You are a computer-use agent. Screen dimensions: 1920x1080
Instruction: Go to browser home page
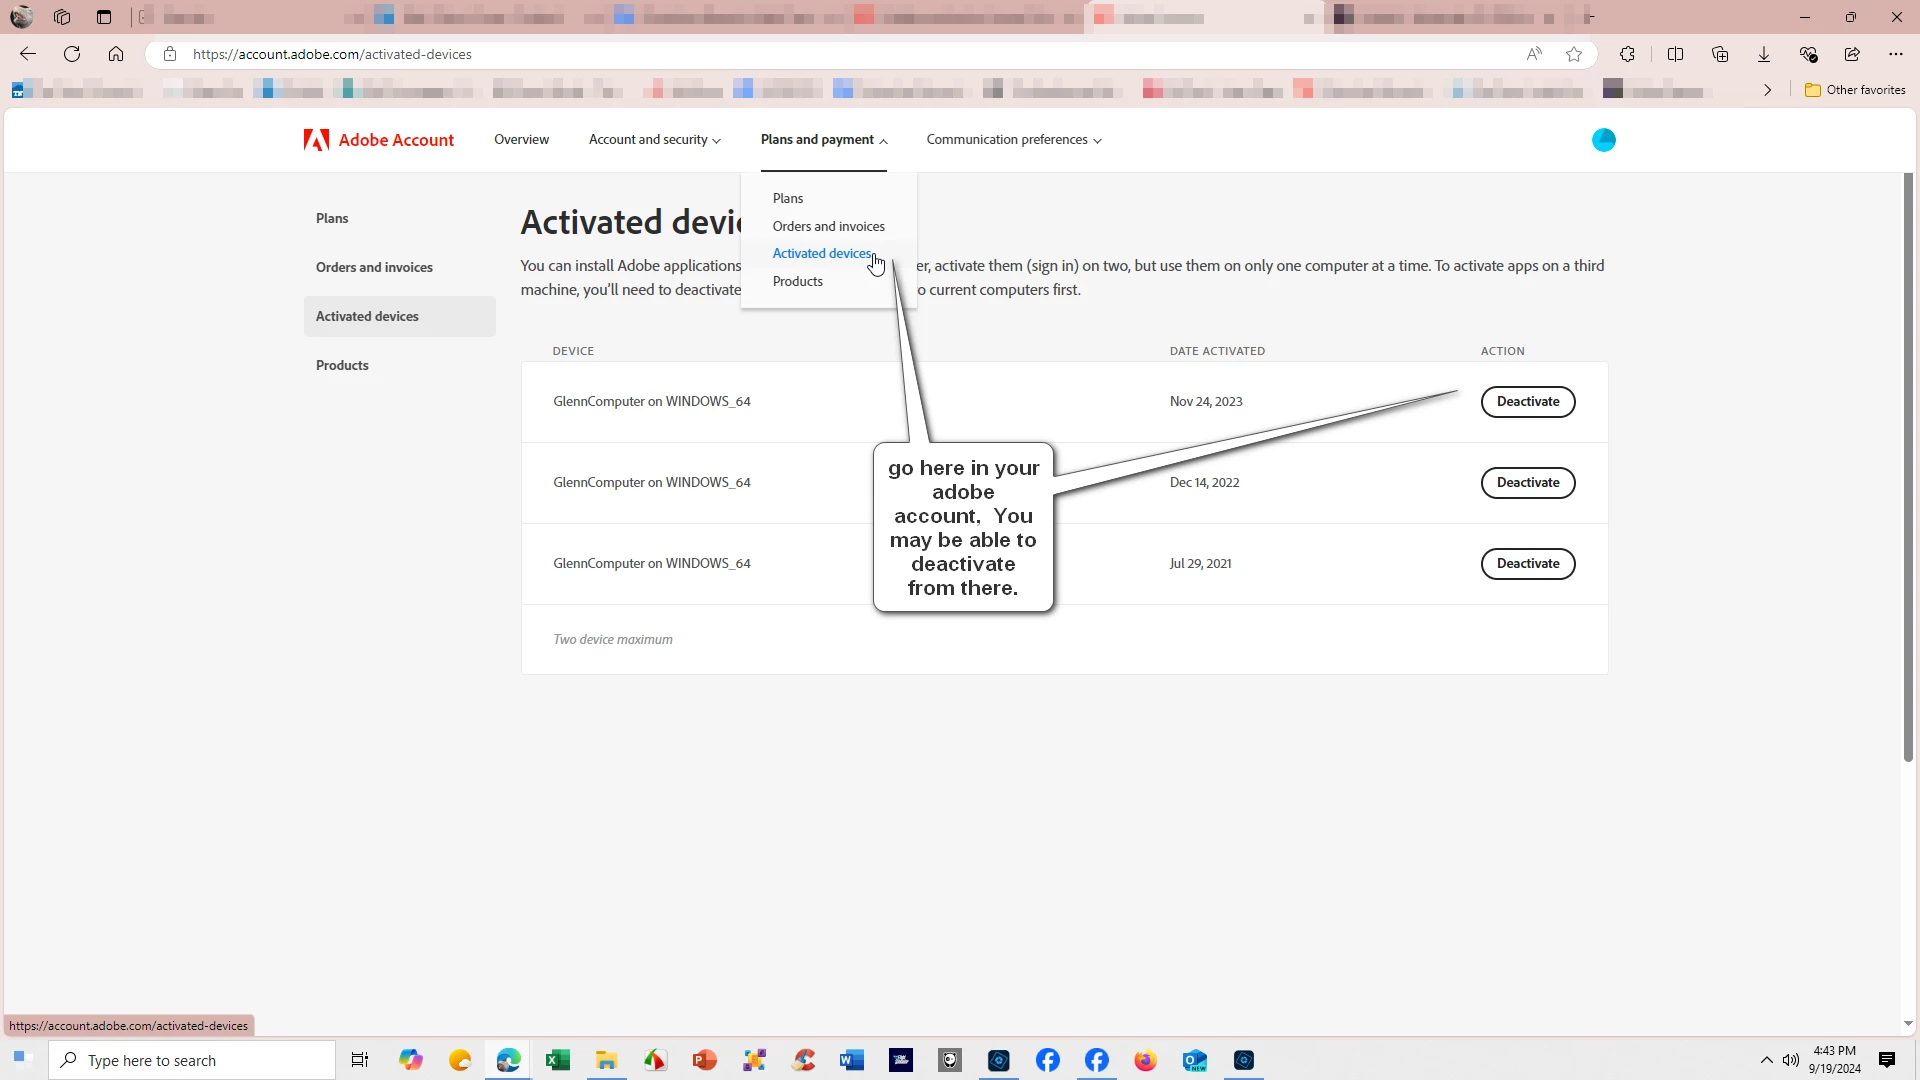[x=116, y=54]
